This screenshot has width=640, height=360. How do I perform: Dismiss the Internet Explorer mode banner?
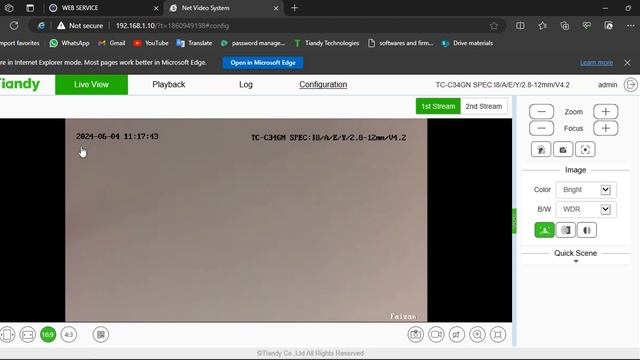(627, 62)
